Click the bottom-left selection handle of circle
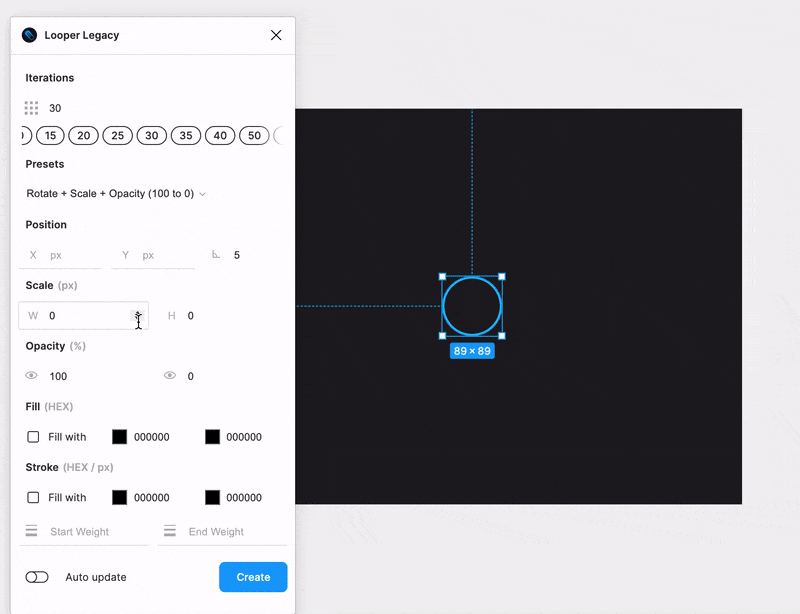This screenshot has height=614, width=800. coord(442,336)
